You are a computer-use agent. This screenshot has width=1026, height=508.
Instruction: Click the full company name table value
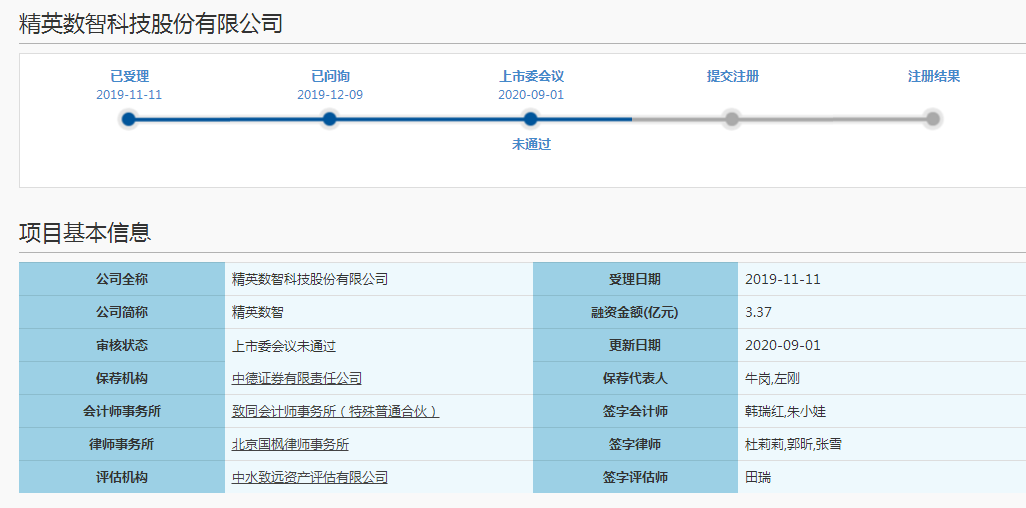tap(310, 280)
